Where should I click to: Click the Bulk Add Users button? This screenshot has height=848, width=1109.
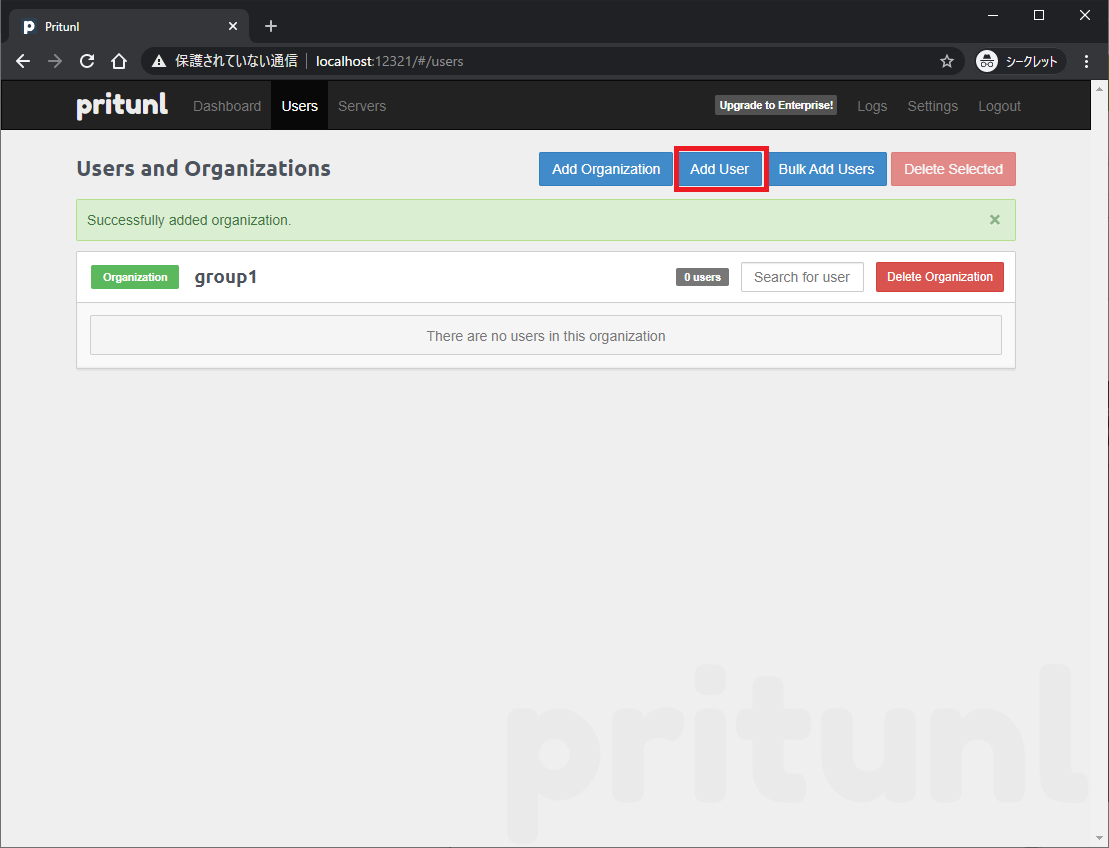pyautogui.click(x=826, y=169)
